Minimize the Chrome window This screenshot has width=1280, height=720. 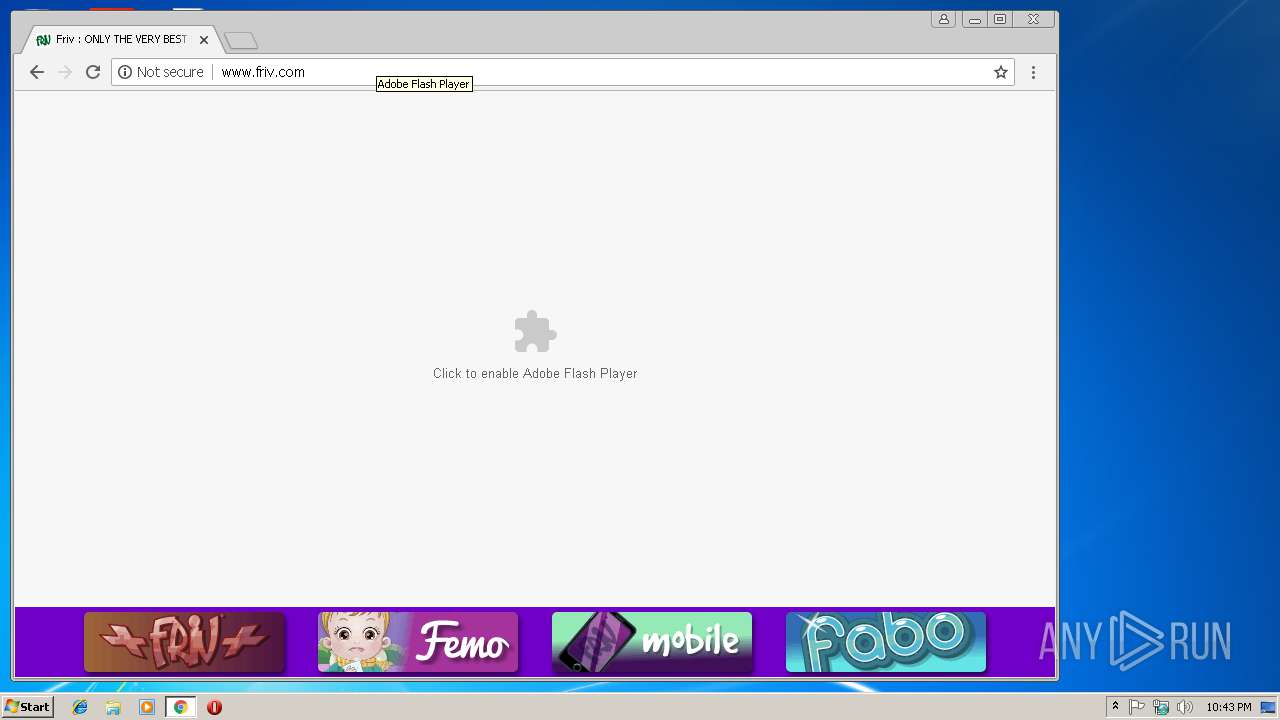974,19
